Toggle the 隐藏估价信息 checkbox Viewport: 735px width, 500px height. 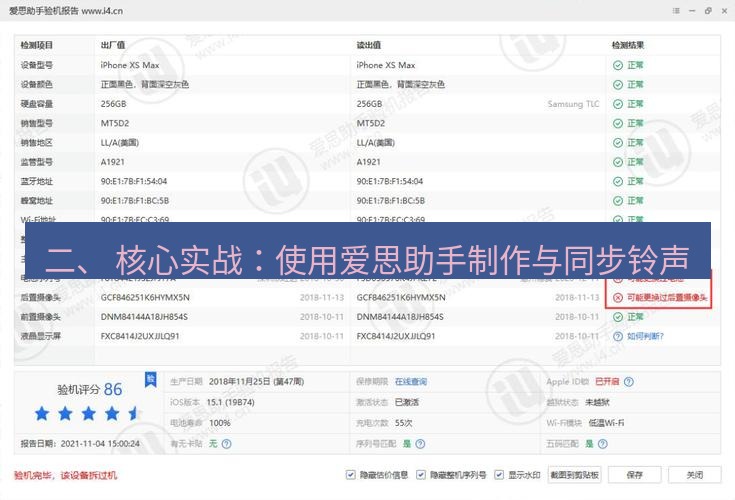(350, 475)
